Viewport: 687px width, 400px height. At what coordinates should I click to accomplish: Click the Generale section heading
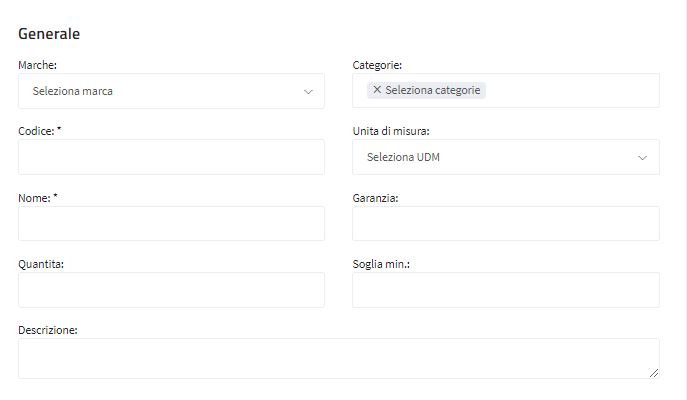click(x=49, y=34)
